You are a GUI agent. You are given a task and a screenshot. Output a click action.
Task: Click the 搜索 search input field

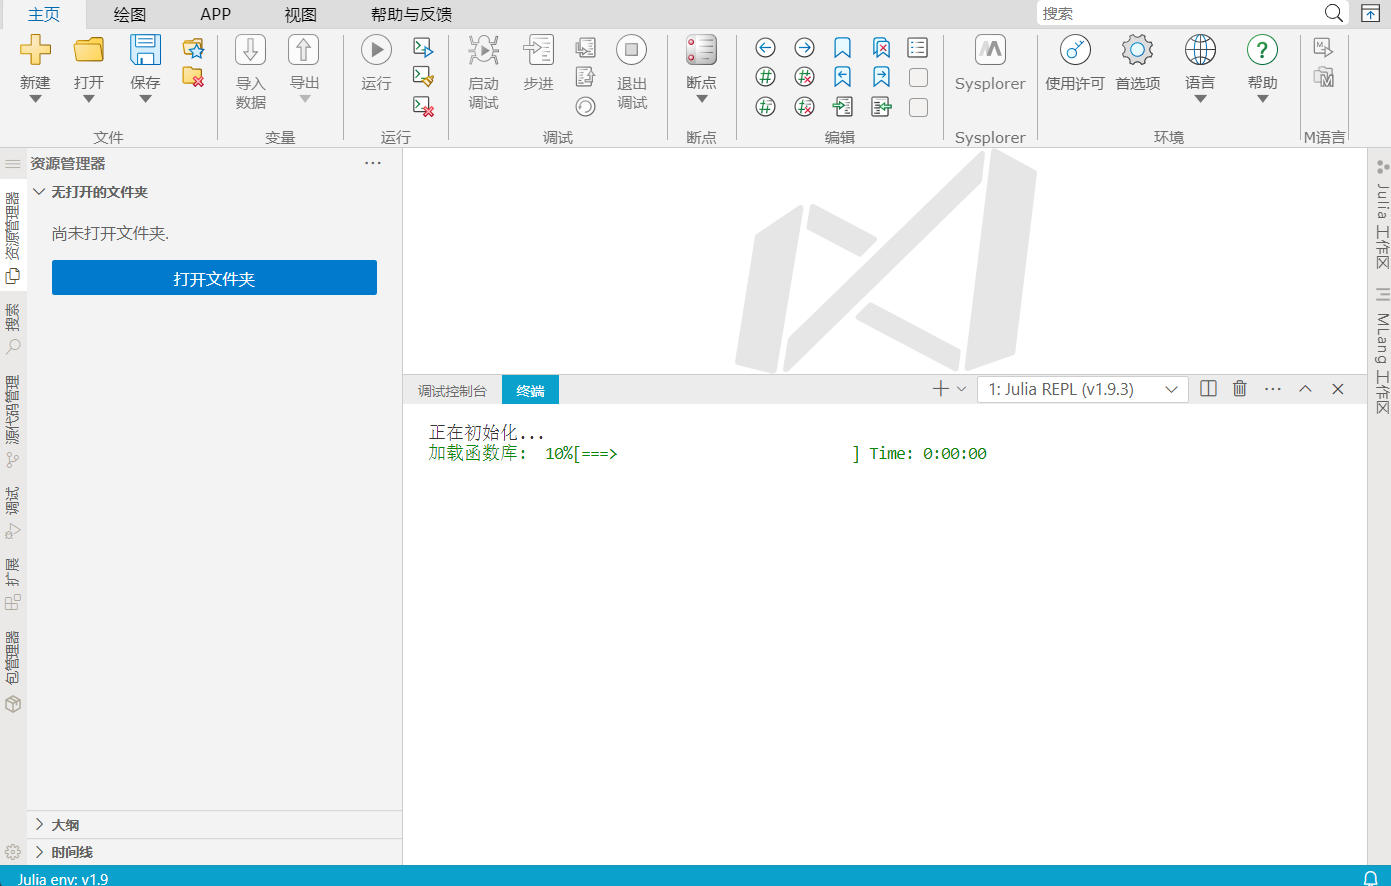point(1180,13)
